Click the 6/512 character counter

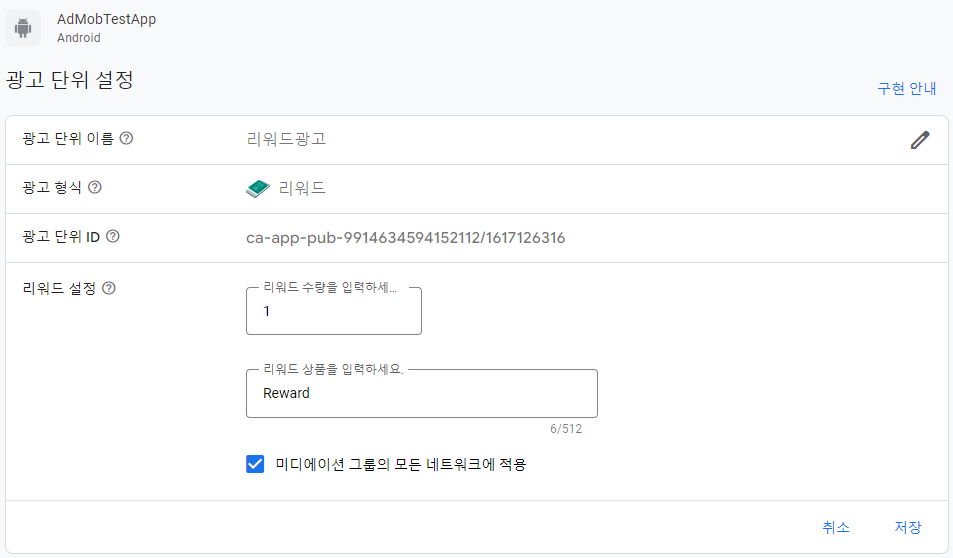point(566,429)
